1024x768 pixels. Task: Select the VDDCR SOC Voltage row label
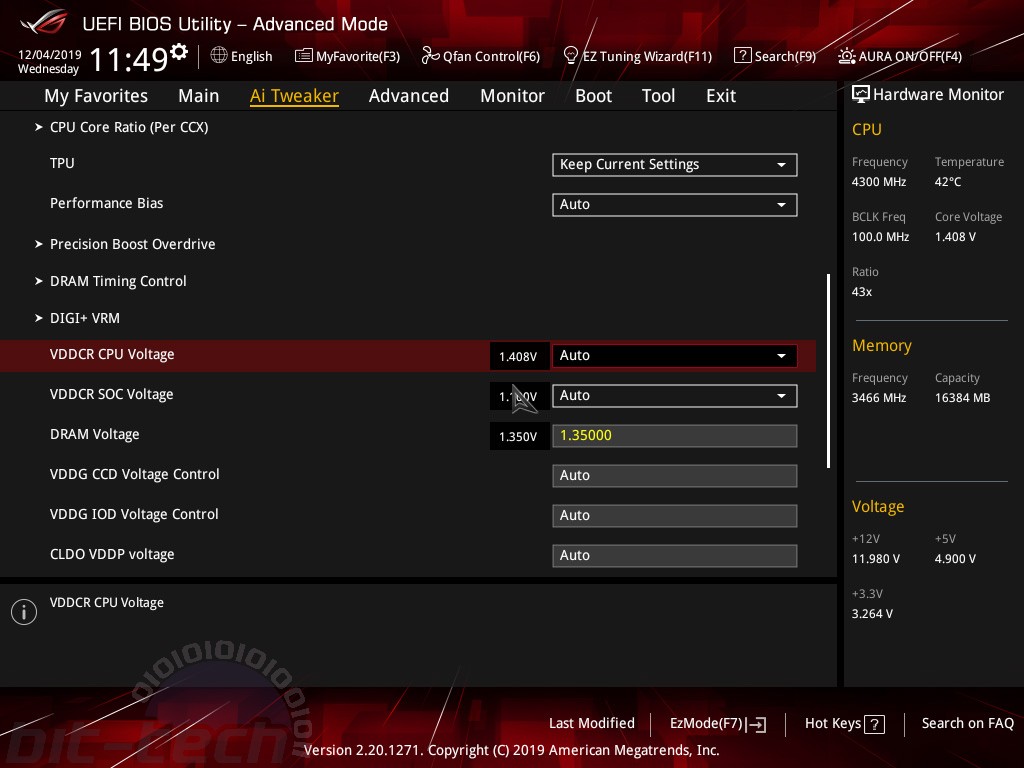(112, 394)
